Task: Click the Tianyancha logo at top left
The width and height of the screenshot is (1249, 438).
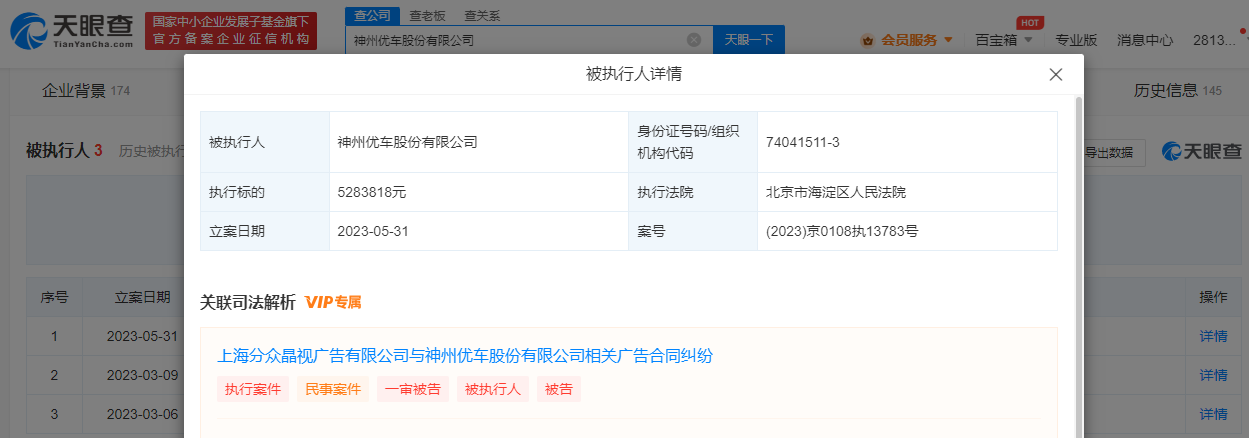Action: click(72, 32)
